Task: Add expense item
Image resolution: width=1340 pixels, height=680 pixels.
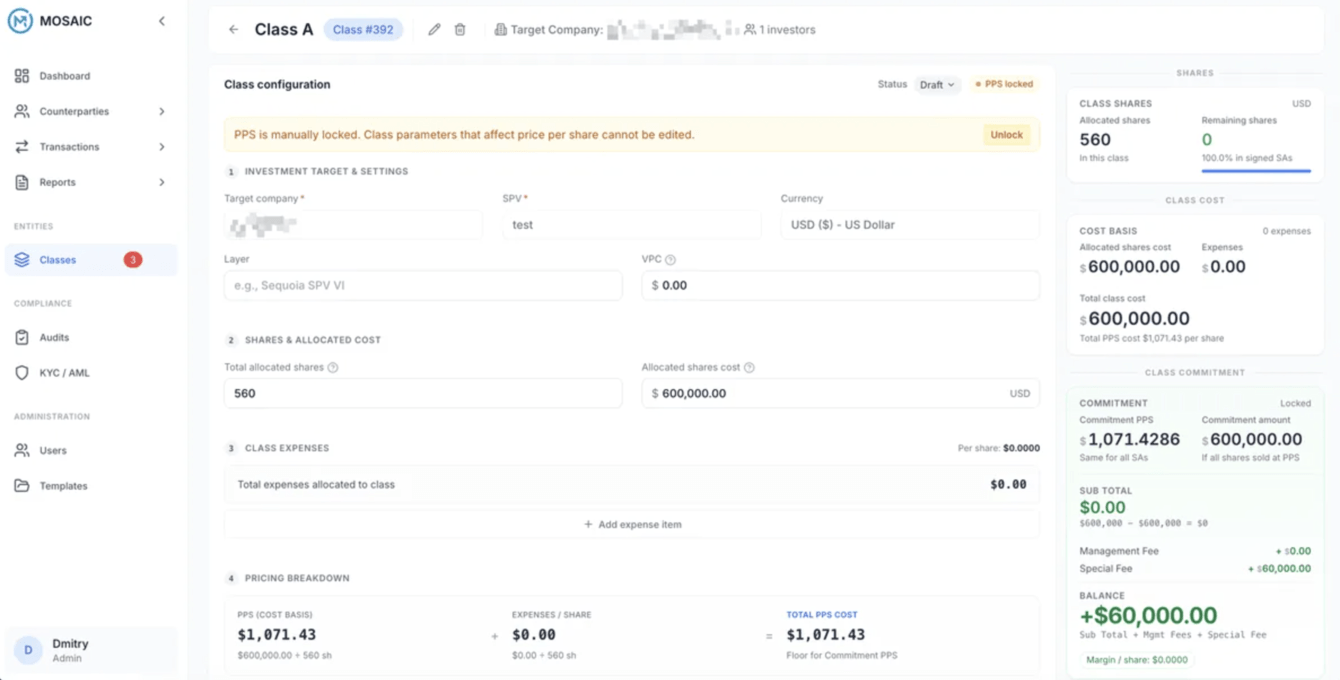Action: [x=632, y=524]
